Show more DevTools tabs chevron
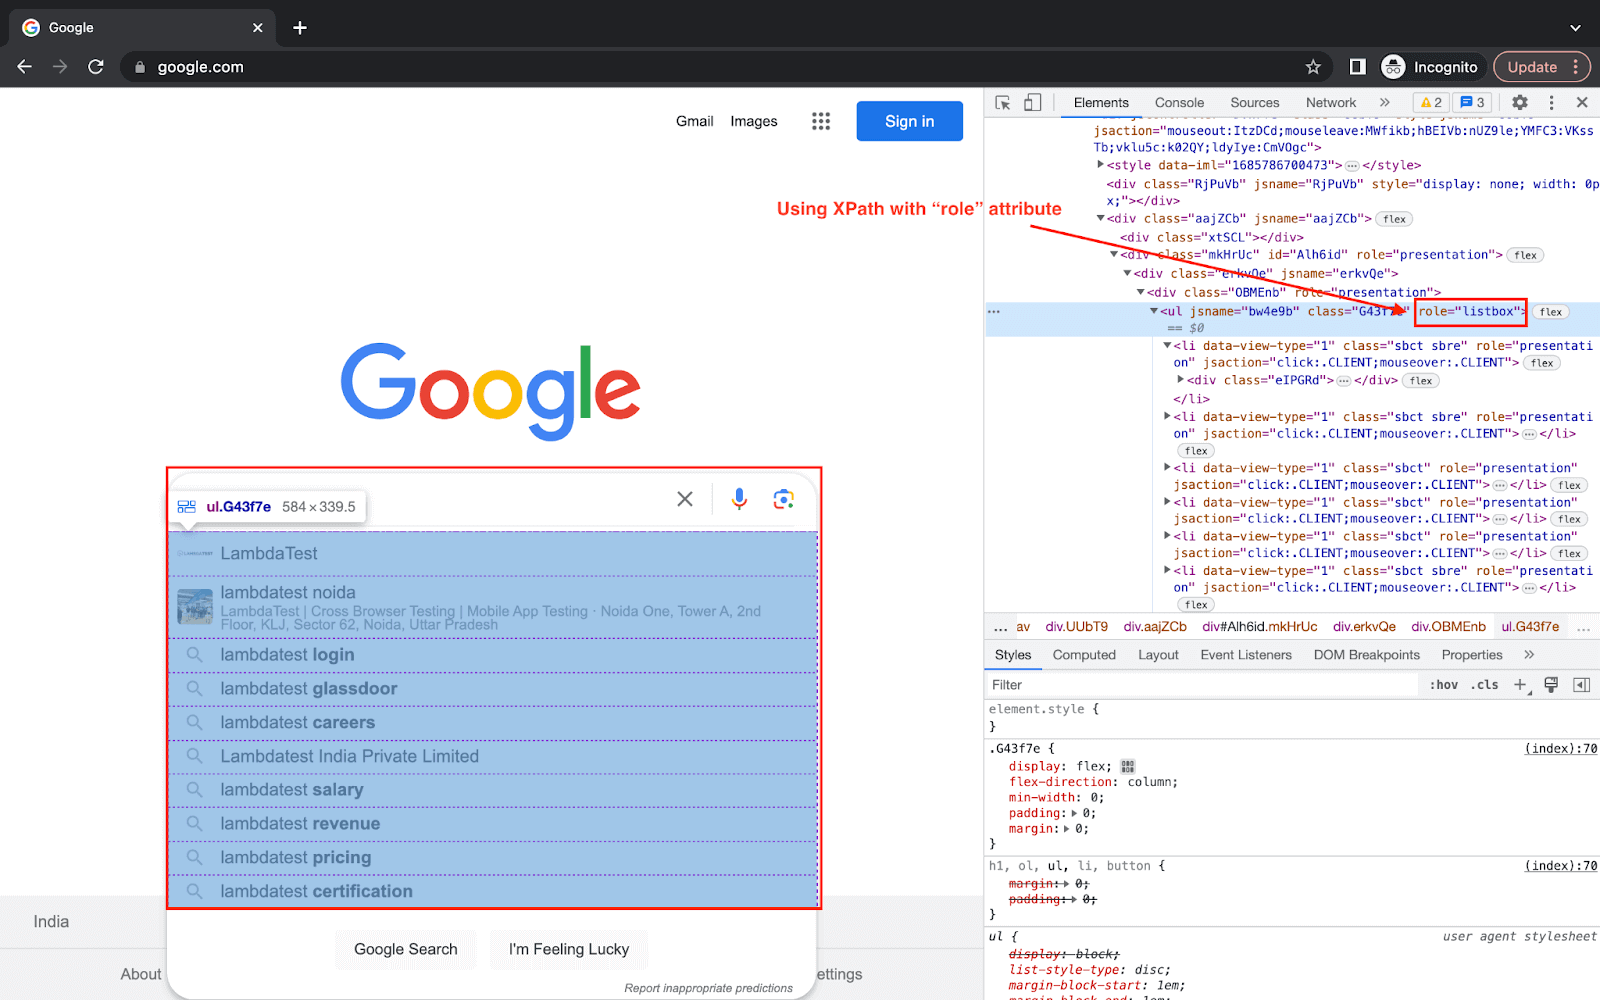Image resolution: width=1600 pixels, height=1000 pixels. coord(1384,103)
